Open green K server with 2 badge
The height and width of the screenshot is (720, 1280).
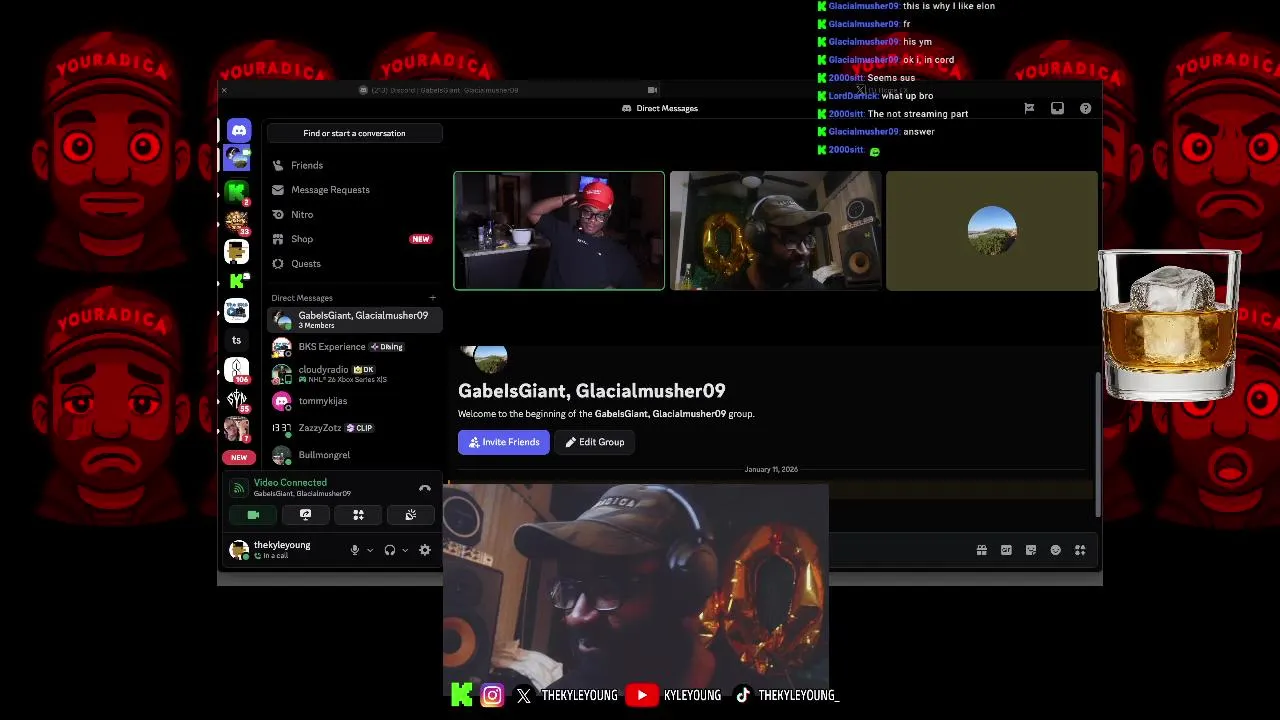tap(237, 191)
